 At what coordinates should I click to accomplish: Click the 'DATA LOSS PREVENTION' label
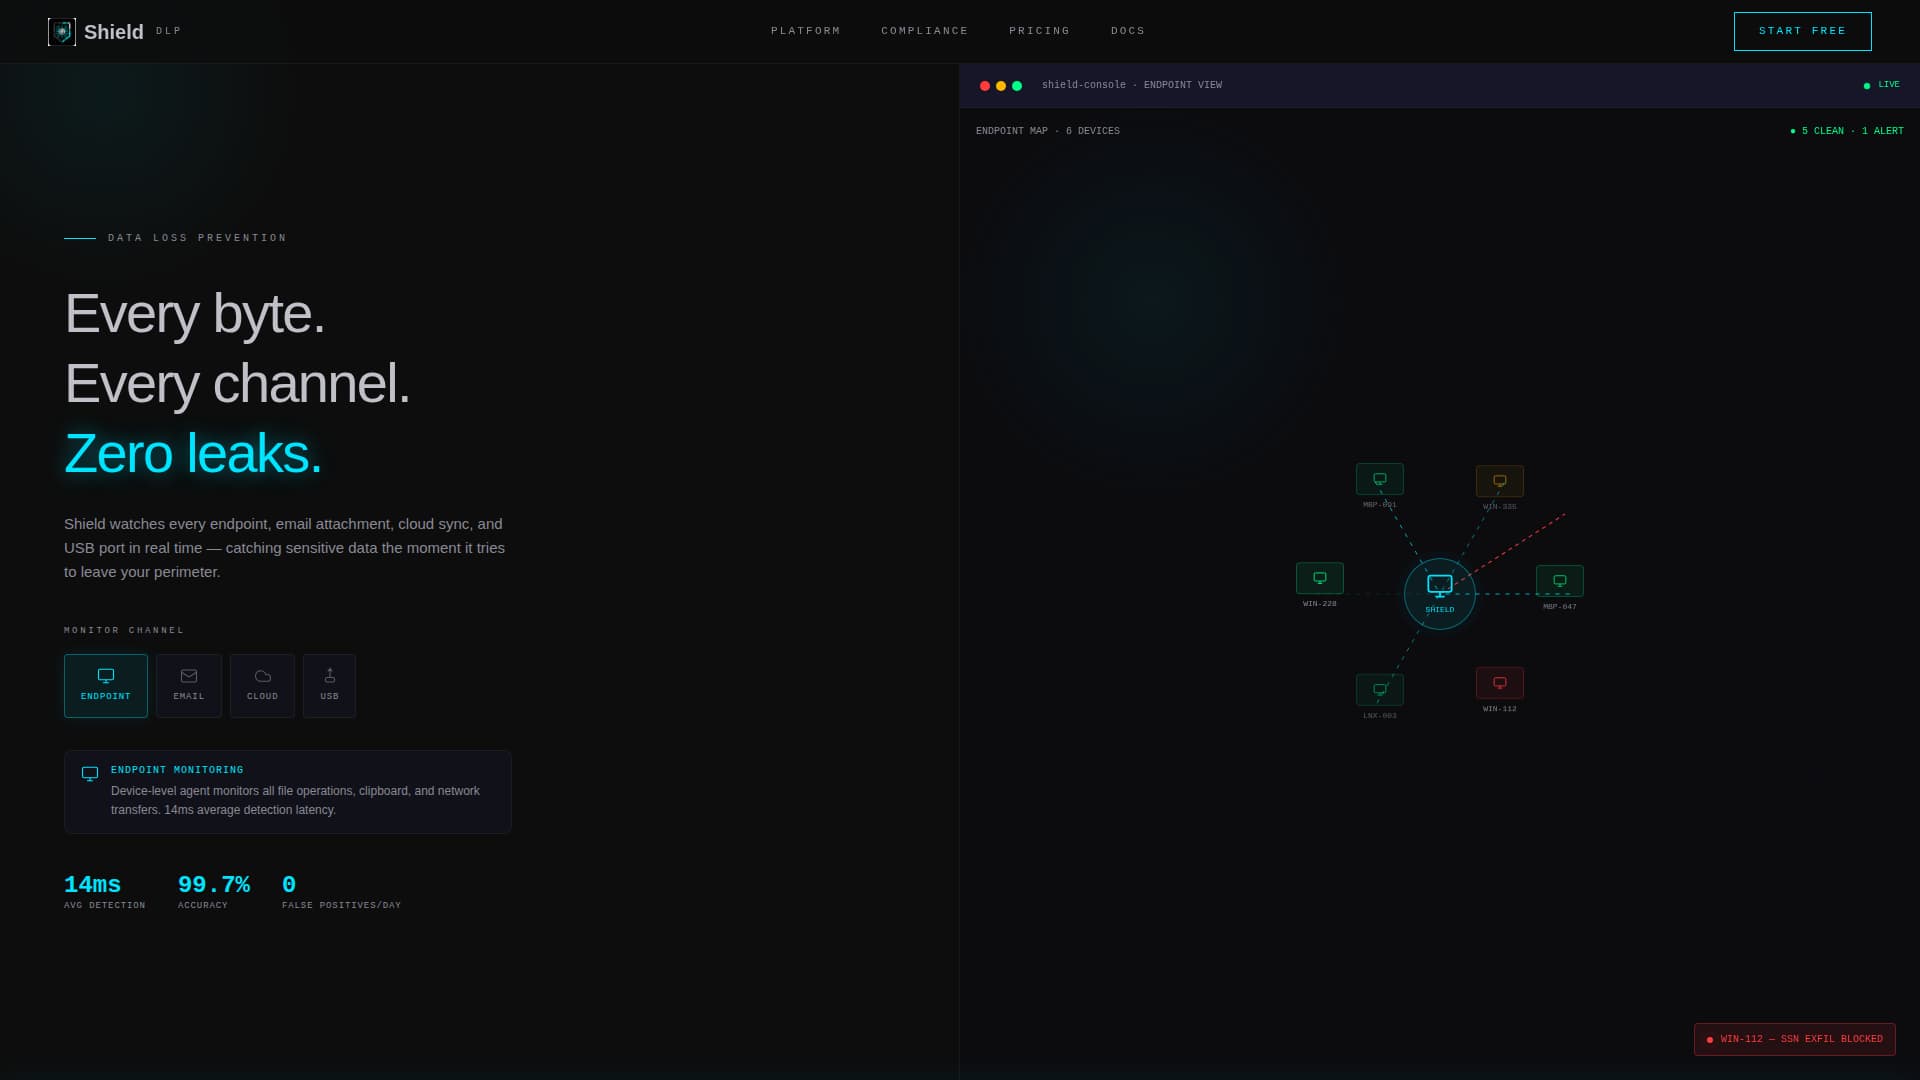coord(197,238)
